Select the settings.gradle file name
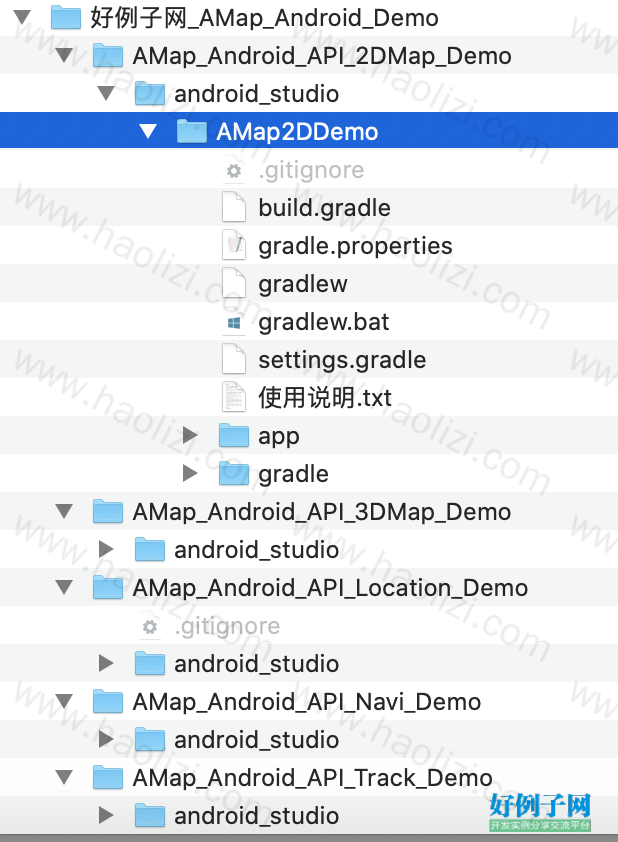Screen dimensions: 618x842 [342, 360]
